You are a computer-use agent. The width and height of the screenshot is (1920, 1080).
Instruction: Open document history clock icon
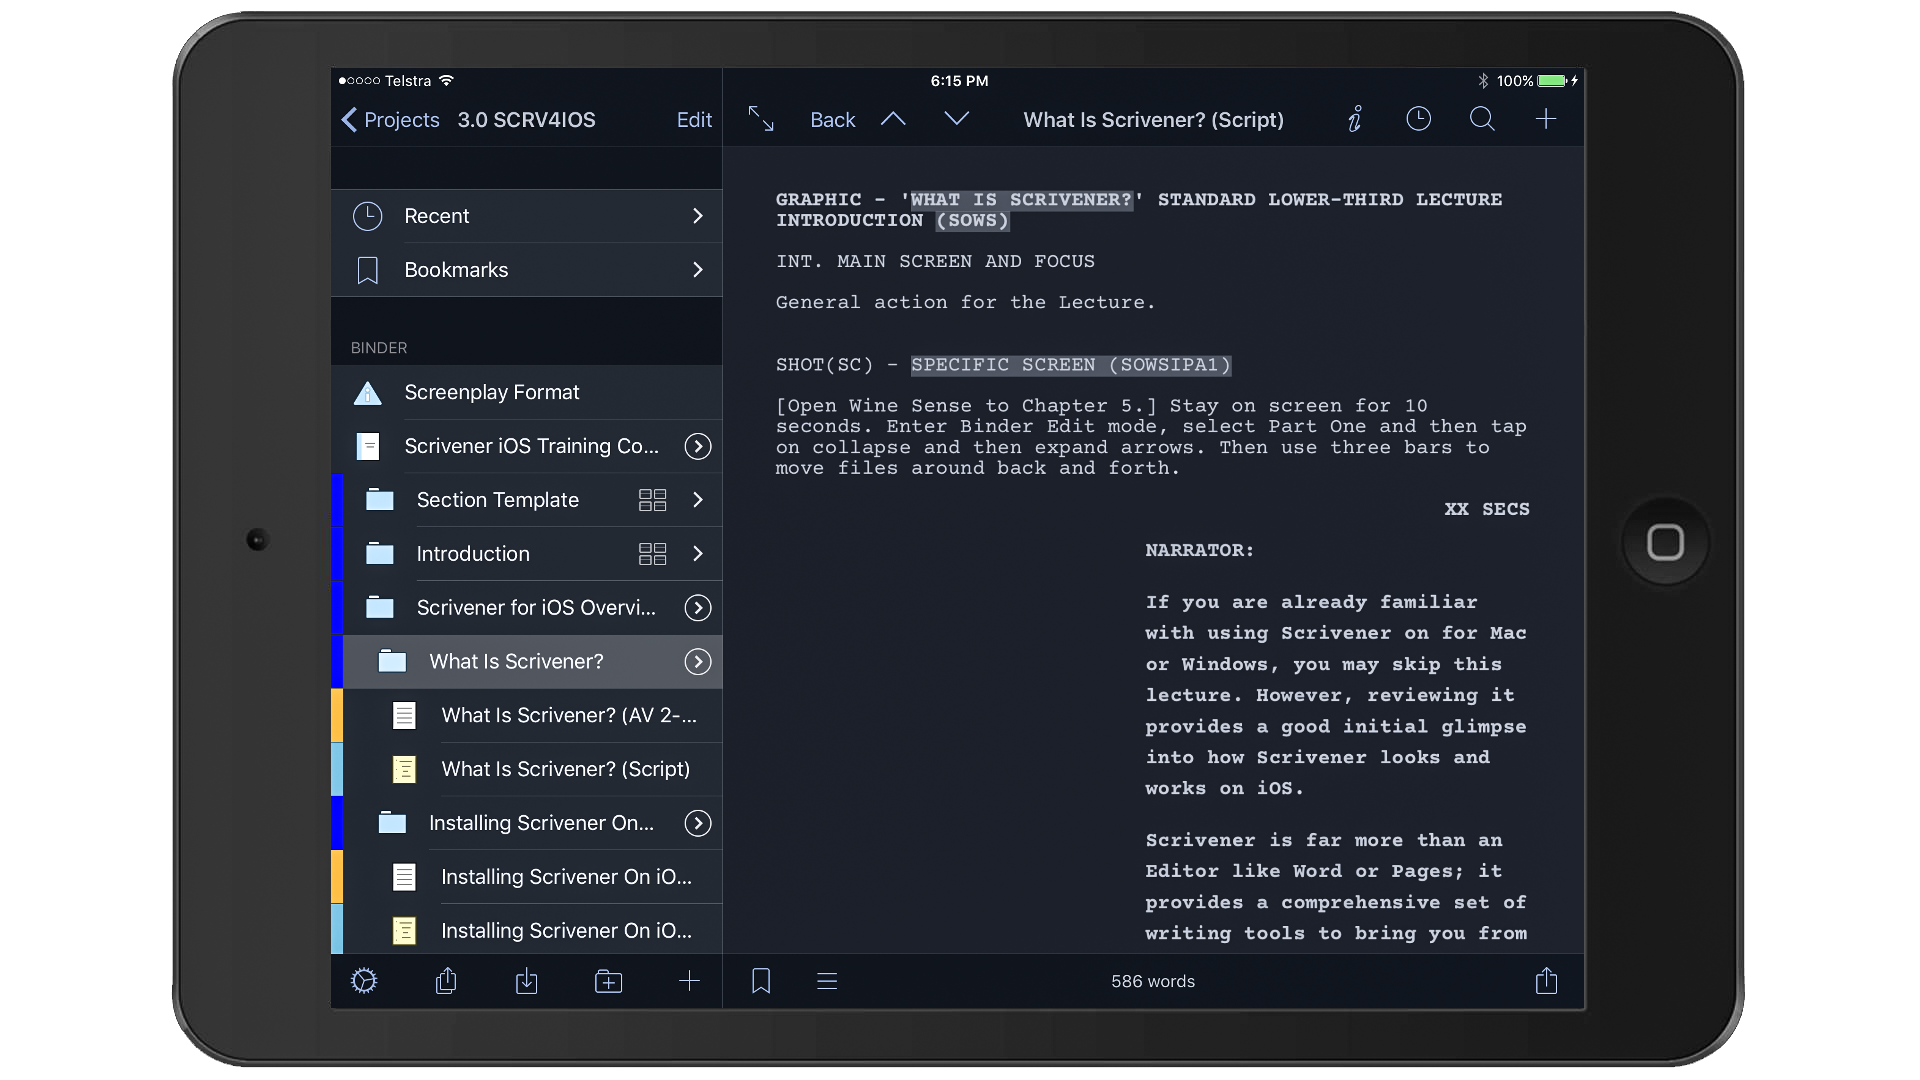[x=1419, y=119]
